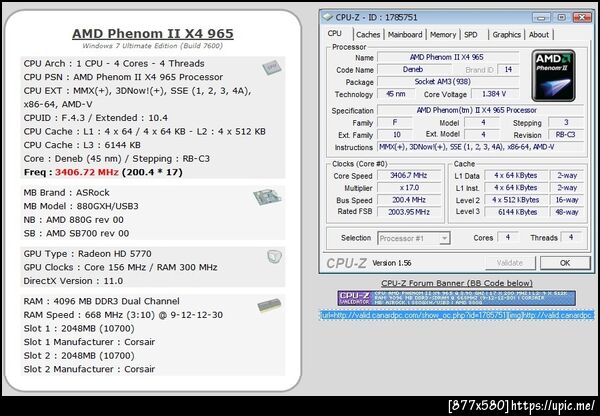Click the AMD Phenom II logo in CPU-Z
The width and height of the screenshot is (600, 416).
coord(553,75)
